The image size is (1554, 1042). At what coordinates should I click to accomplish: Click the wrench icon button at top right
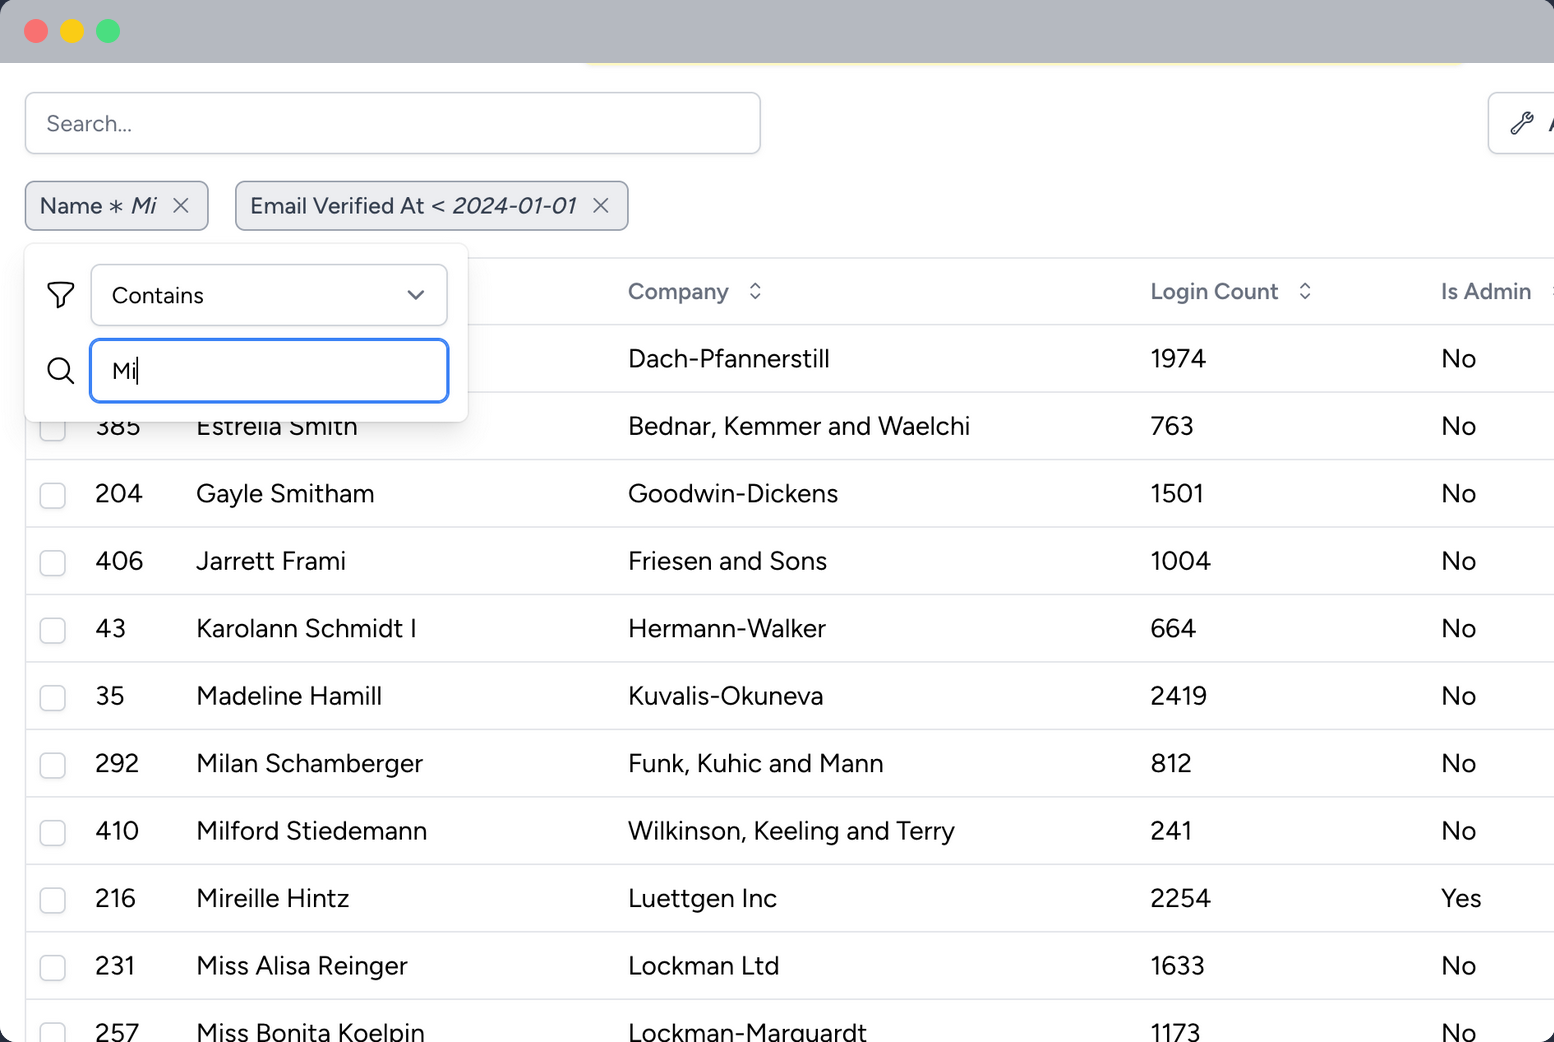click(1522, 123)
